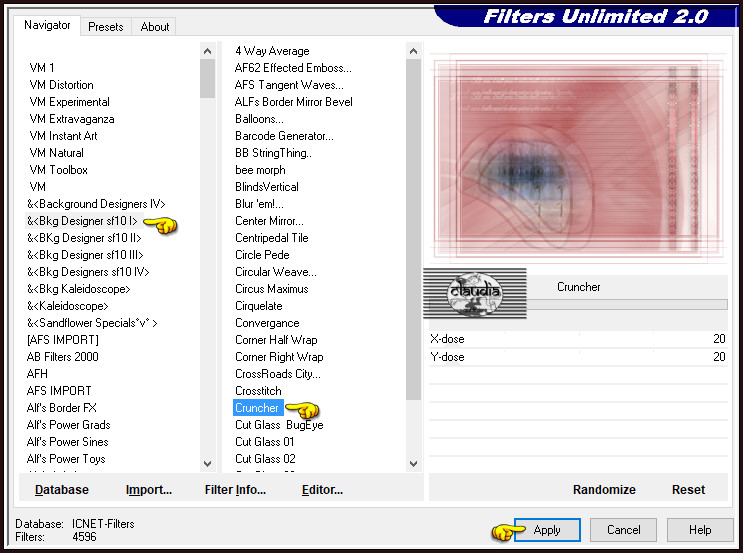Choose Cruncher filter
The height and width of the screenshot is (553, 743).
pyautogui.click(x=257, y=408)
